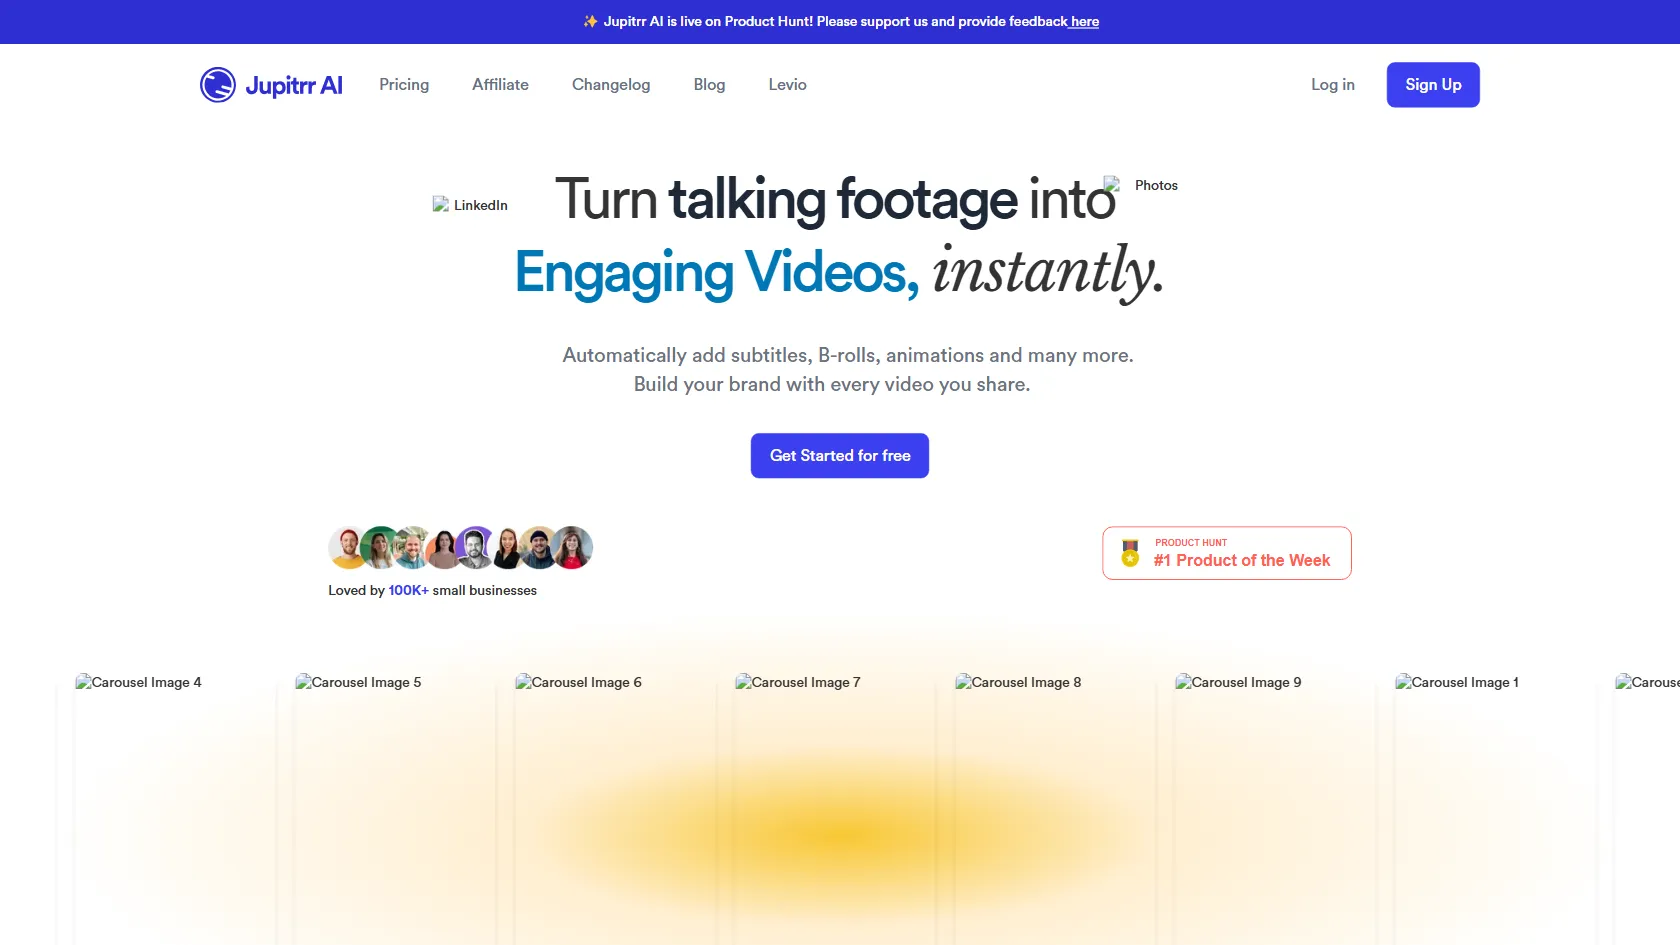Open the #1 Product of the Week badge

point(1227,553)
